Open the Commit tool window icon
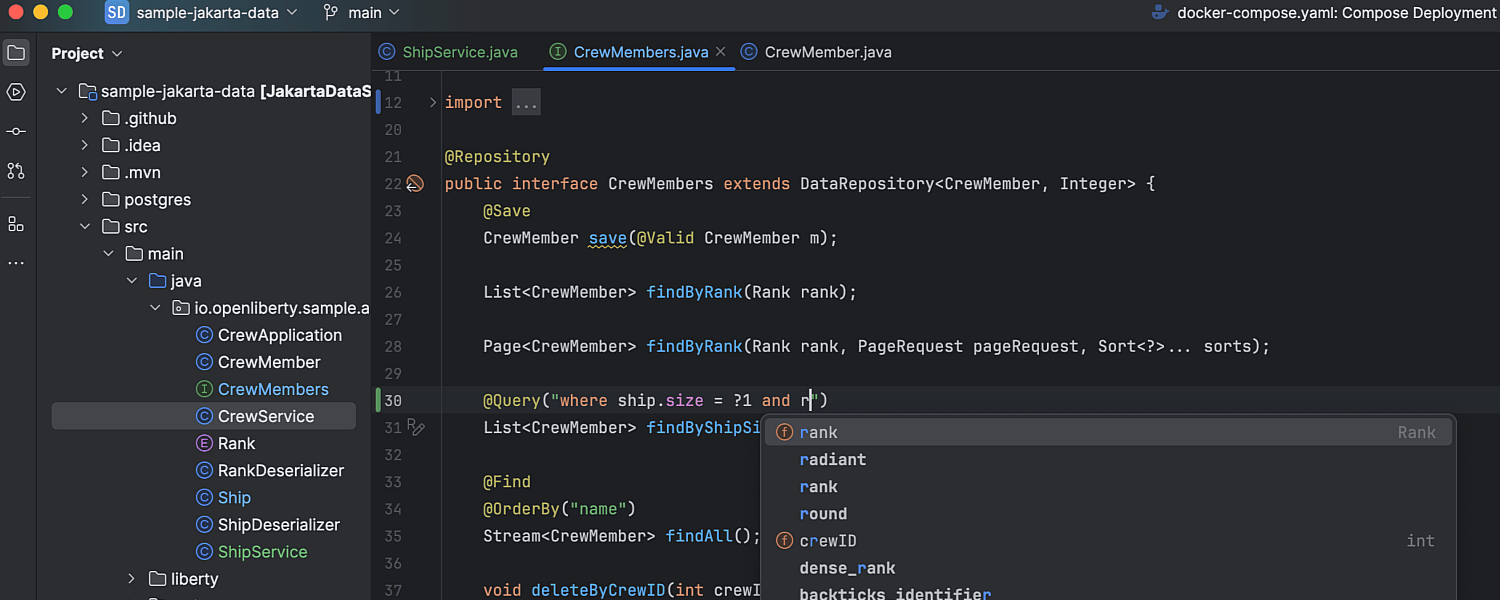Image resolution: width=1500 pixels, height=600 pixels. click(16, 132)
